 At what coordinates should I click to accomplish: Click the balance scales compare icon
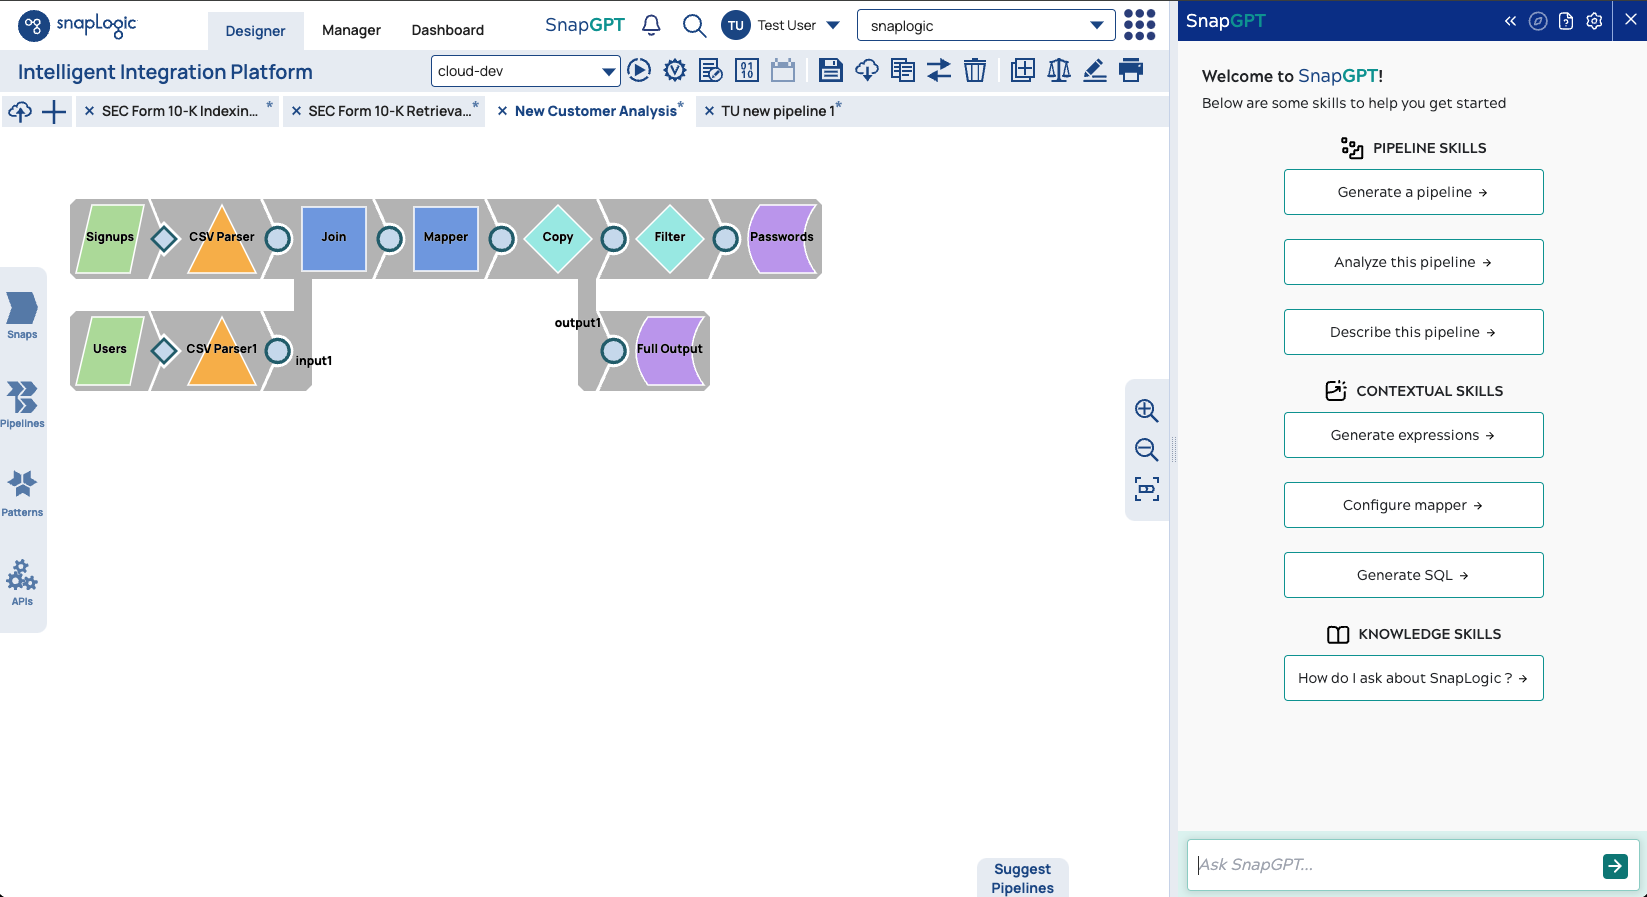pos(1059,70)
